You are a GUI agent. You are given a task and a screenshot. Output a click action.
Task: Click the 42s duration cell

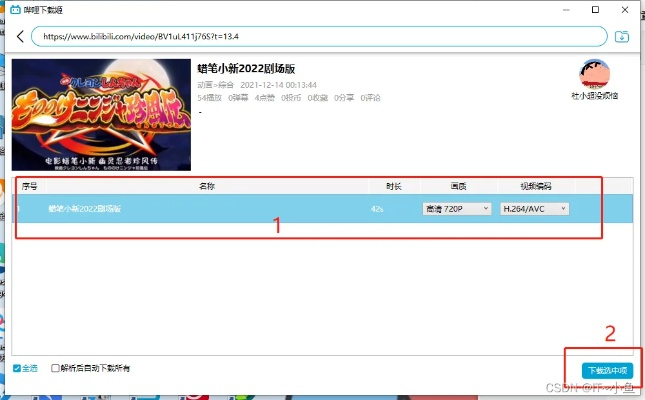pos(377,209)
